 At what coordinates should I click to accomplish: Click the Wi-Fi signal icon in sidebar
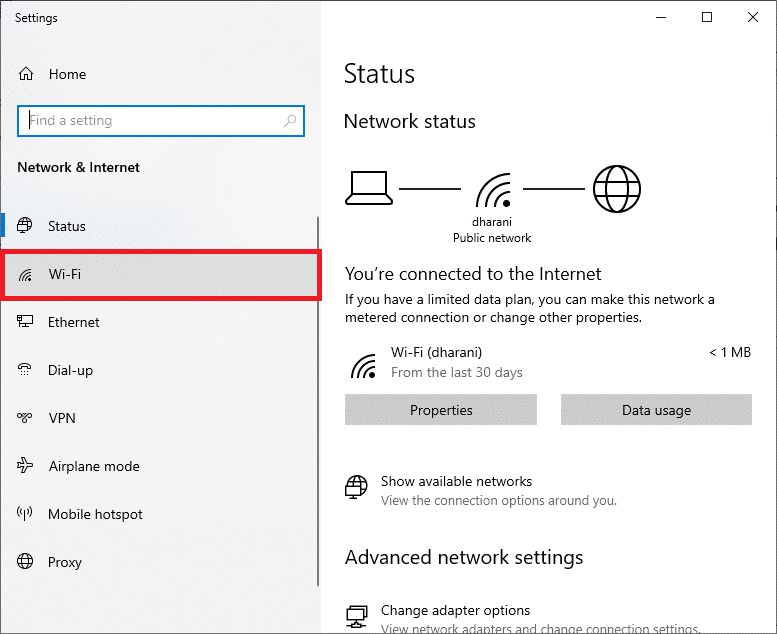point(25,274)
